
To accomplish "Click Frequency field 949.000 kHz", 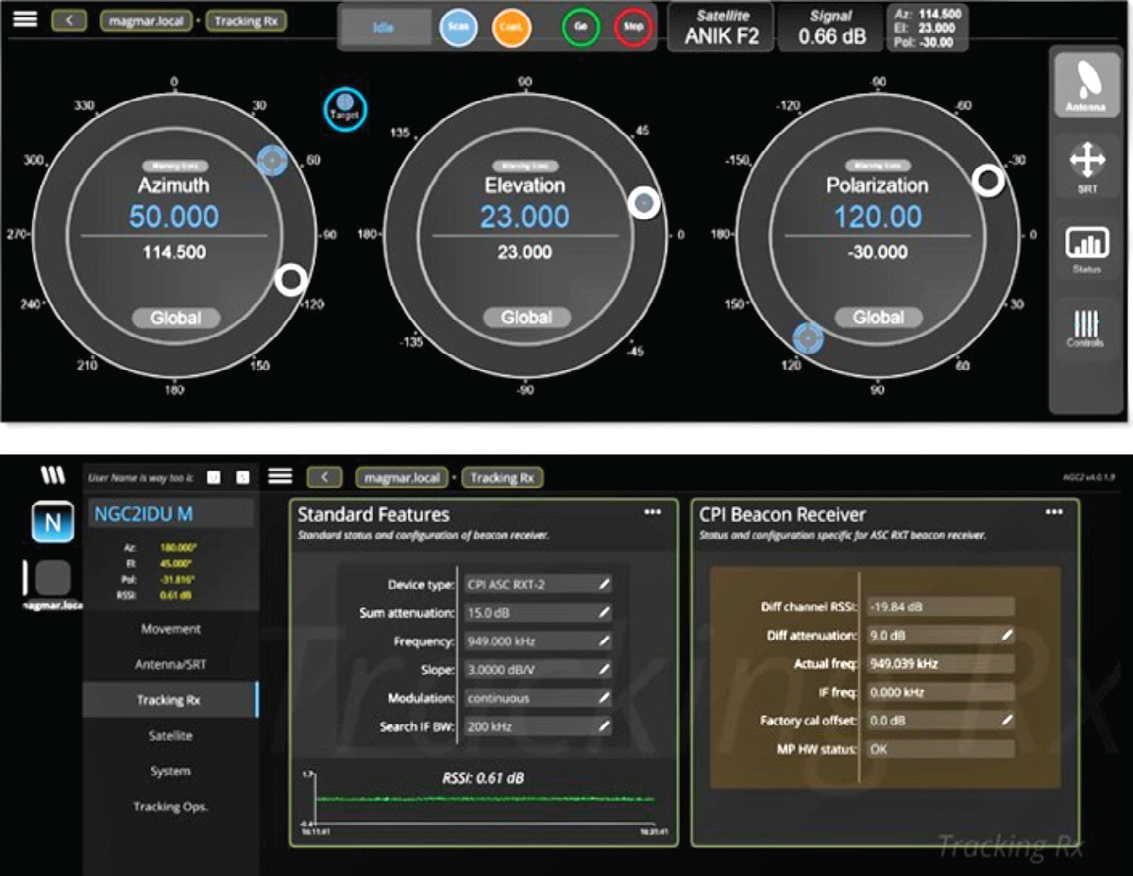I will click(x=538, y=641).
